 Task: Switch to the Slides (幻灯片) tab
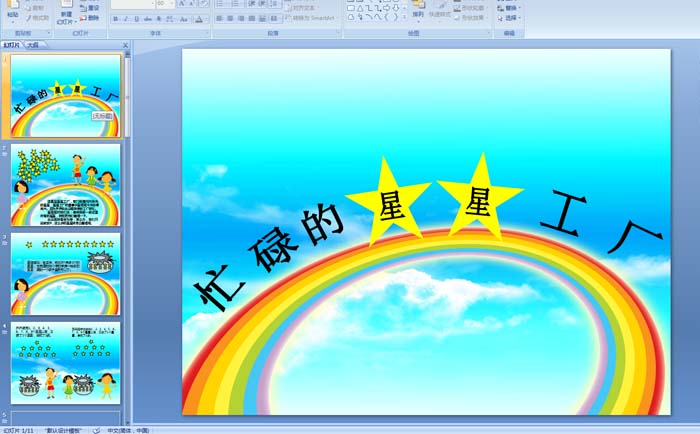click(x=12, y=45)
